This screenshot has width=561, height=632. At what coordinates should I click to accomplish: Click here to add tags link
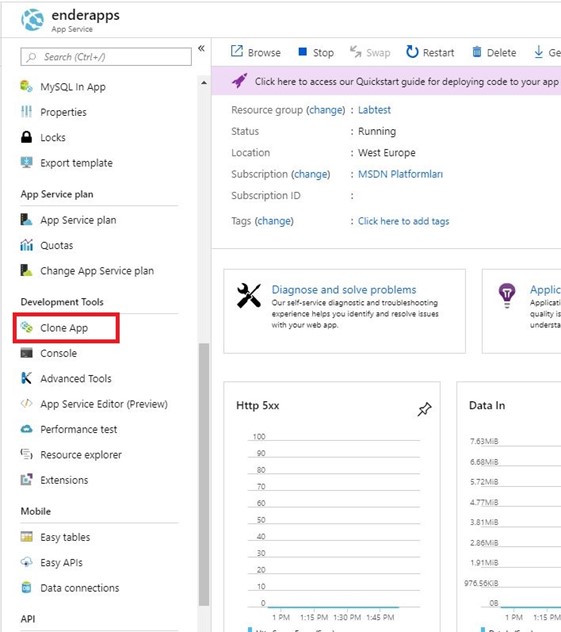coord(403,221)
